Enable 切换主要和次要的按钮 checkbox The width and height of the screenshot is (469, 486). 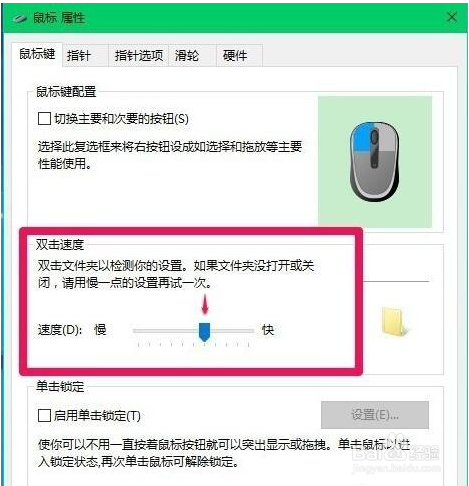[44, 118]
